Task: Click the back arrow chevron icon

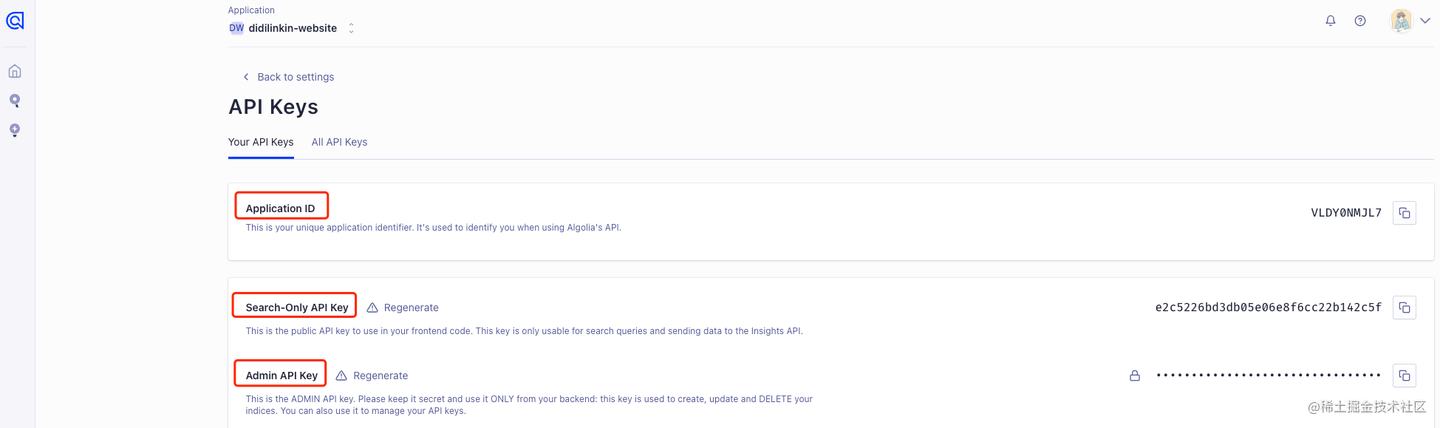Action: click(246, 77)
